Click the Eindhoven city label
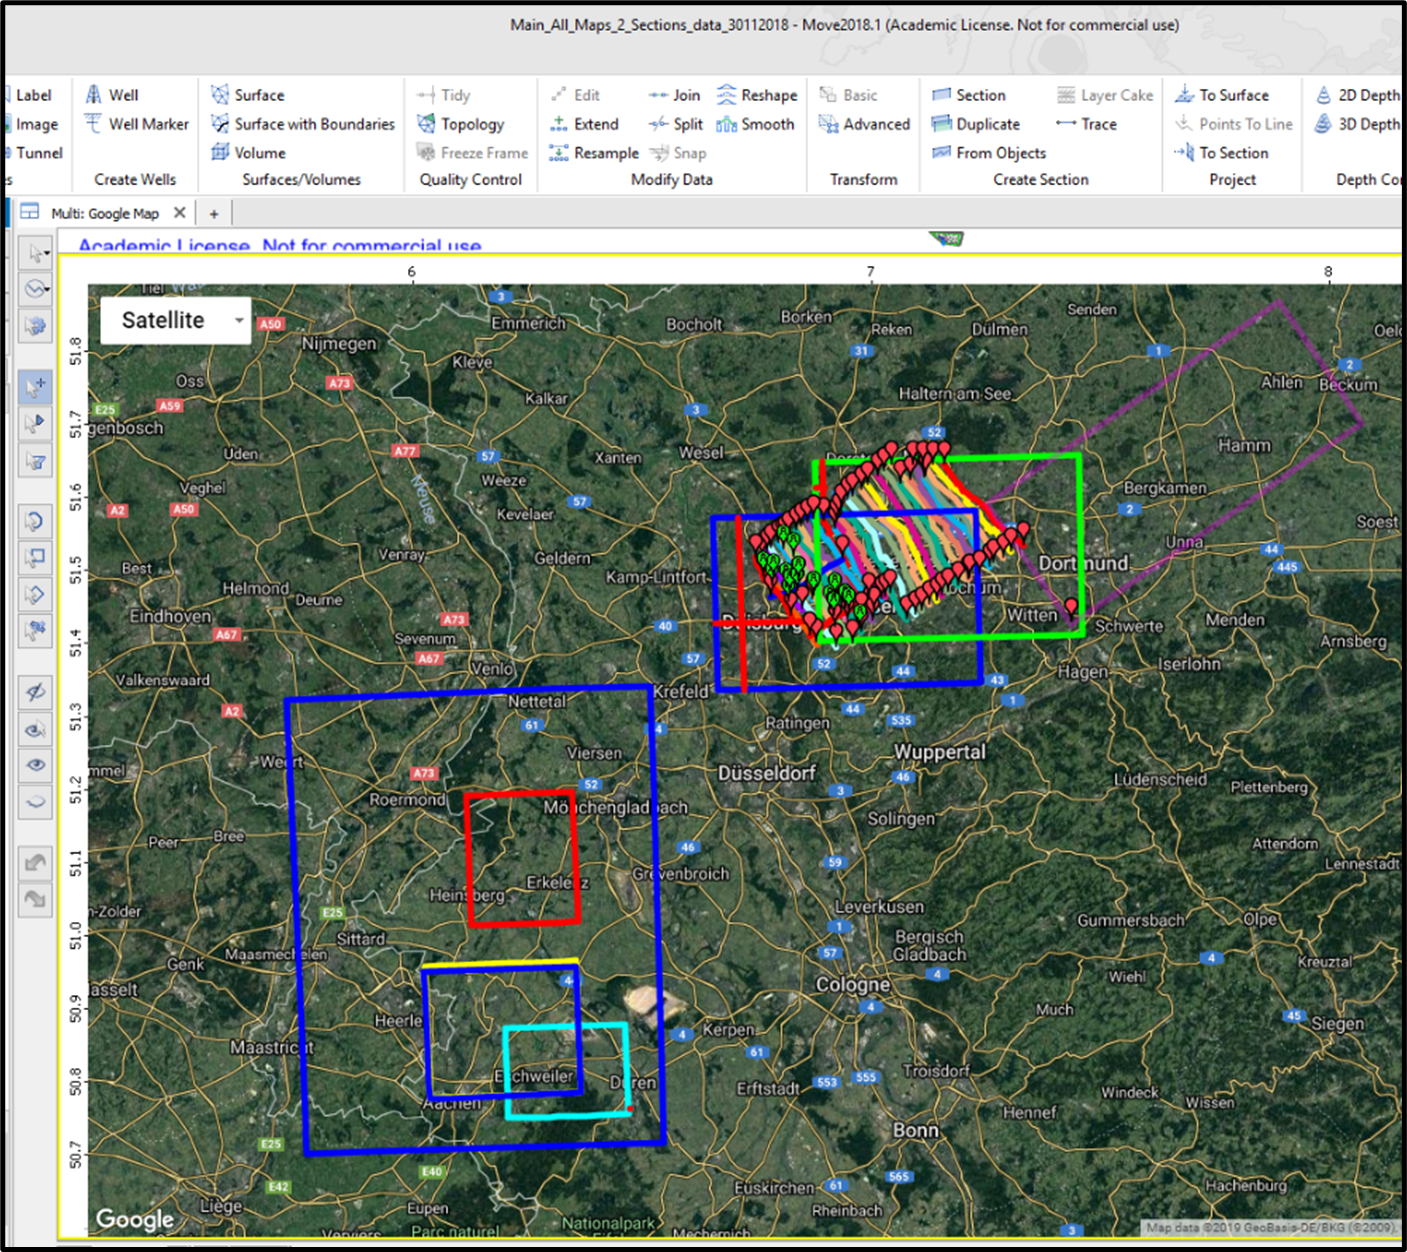This screenshot has height=1252, width=1407. point(170,616)
